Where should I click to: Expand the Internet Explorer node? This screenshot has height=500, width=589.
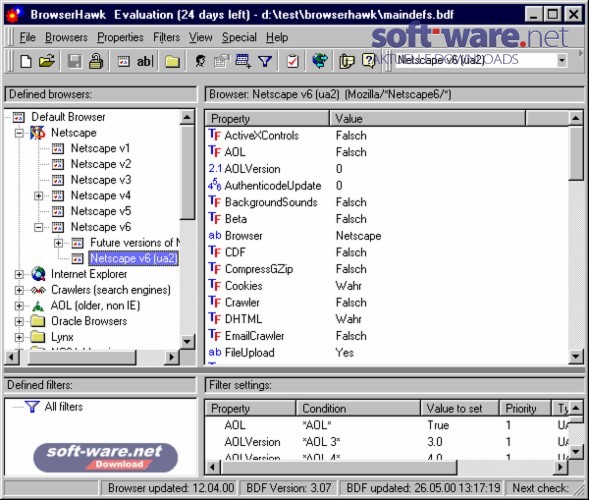tap(19, 275)
